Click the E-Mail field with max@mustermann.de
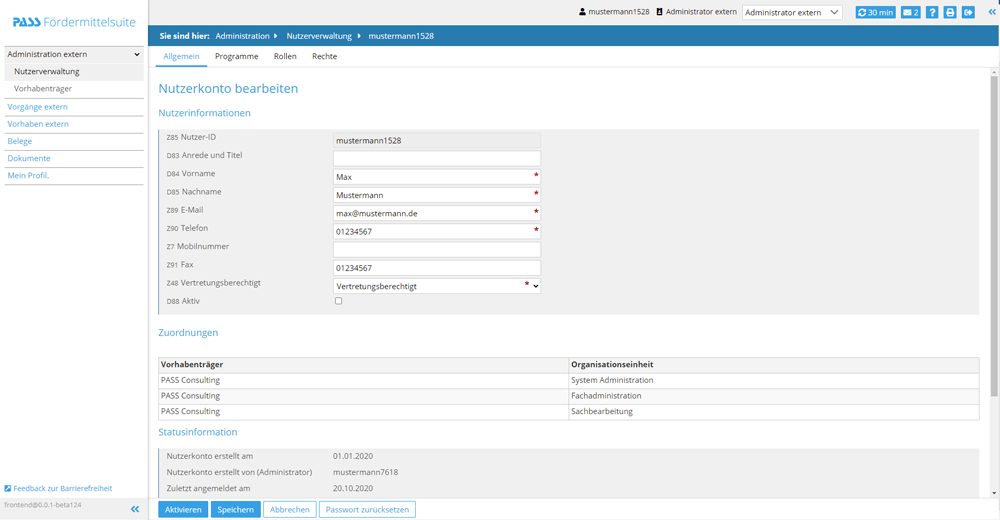Viewport: 1000px width, 520px height. (x=437, y=213)
